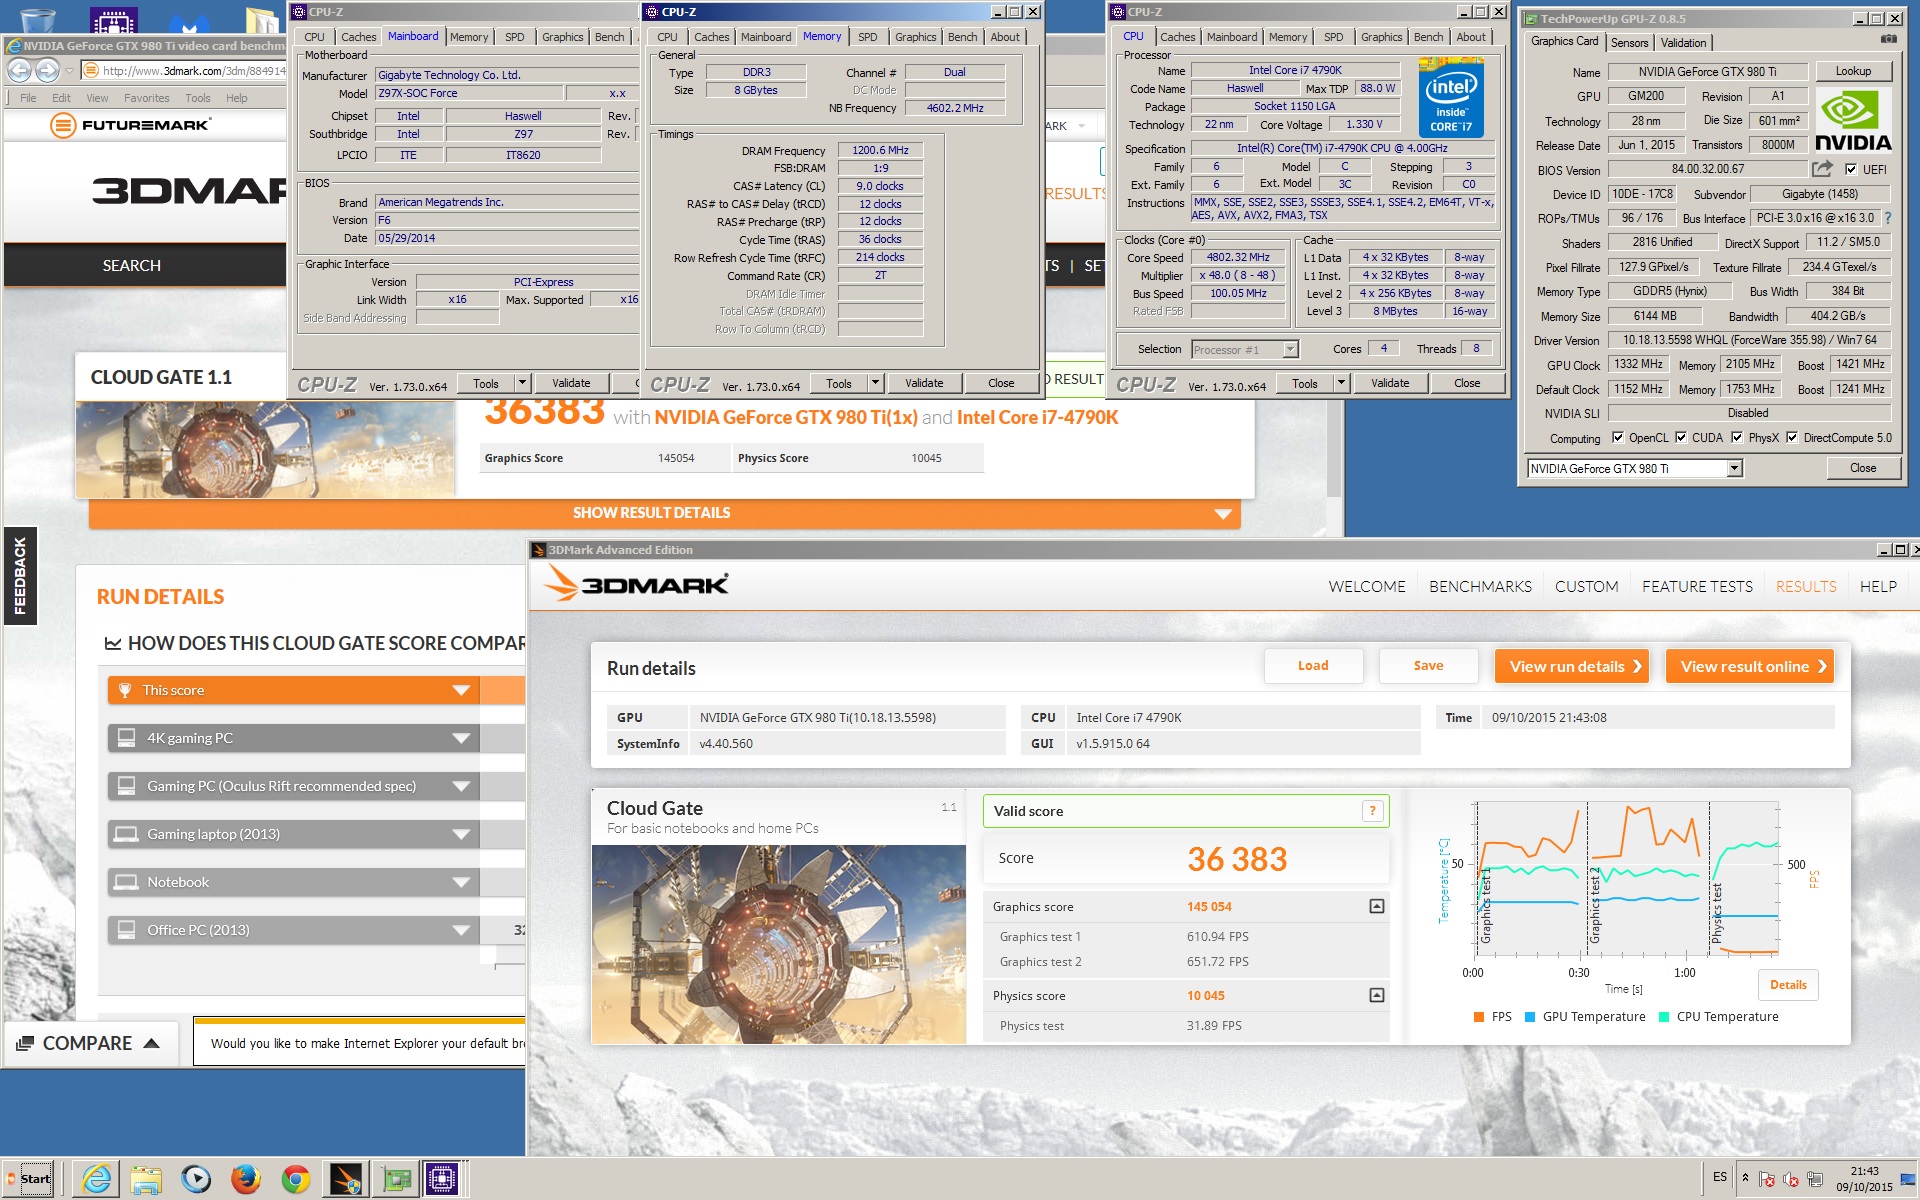Open the GPU selection dropdown in GPU-Z

coord(1735,468)
